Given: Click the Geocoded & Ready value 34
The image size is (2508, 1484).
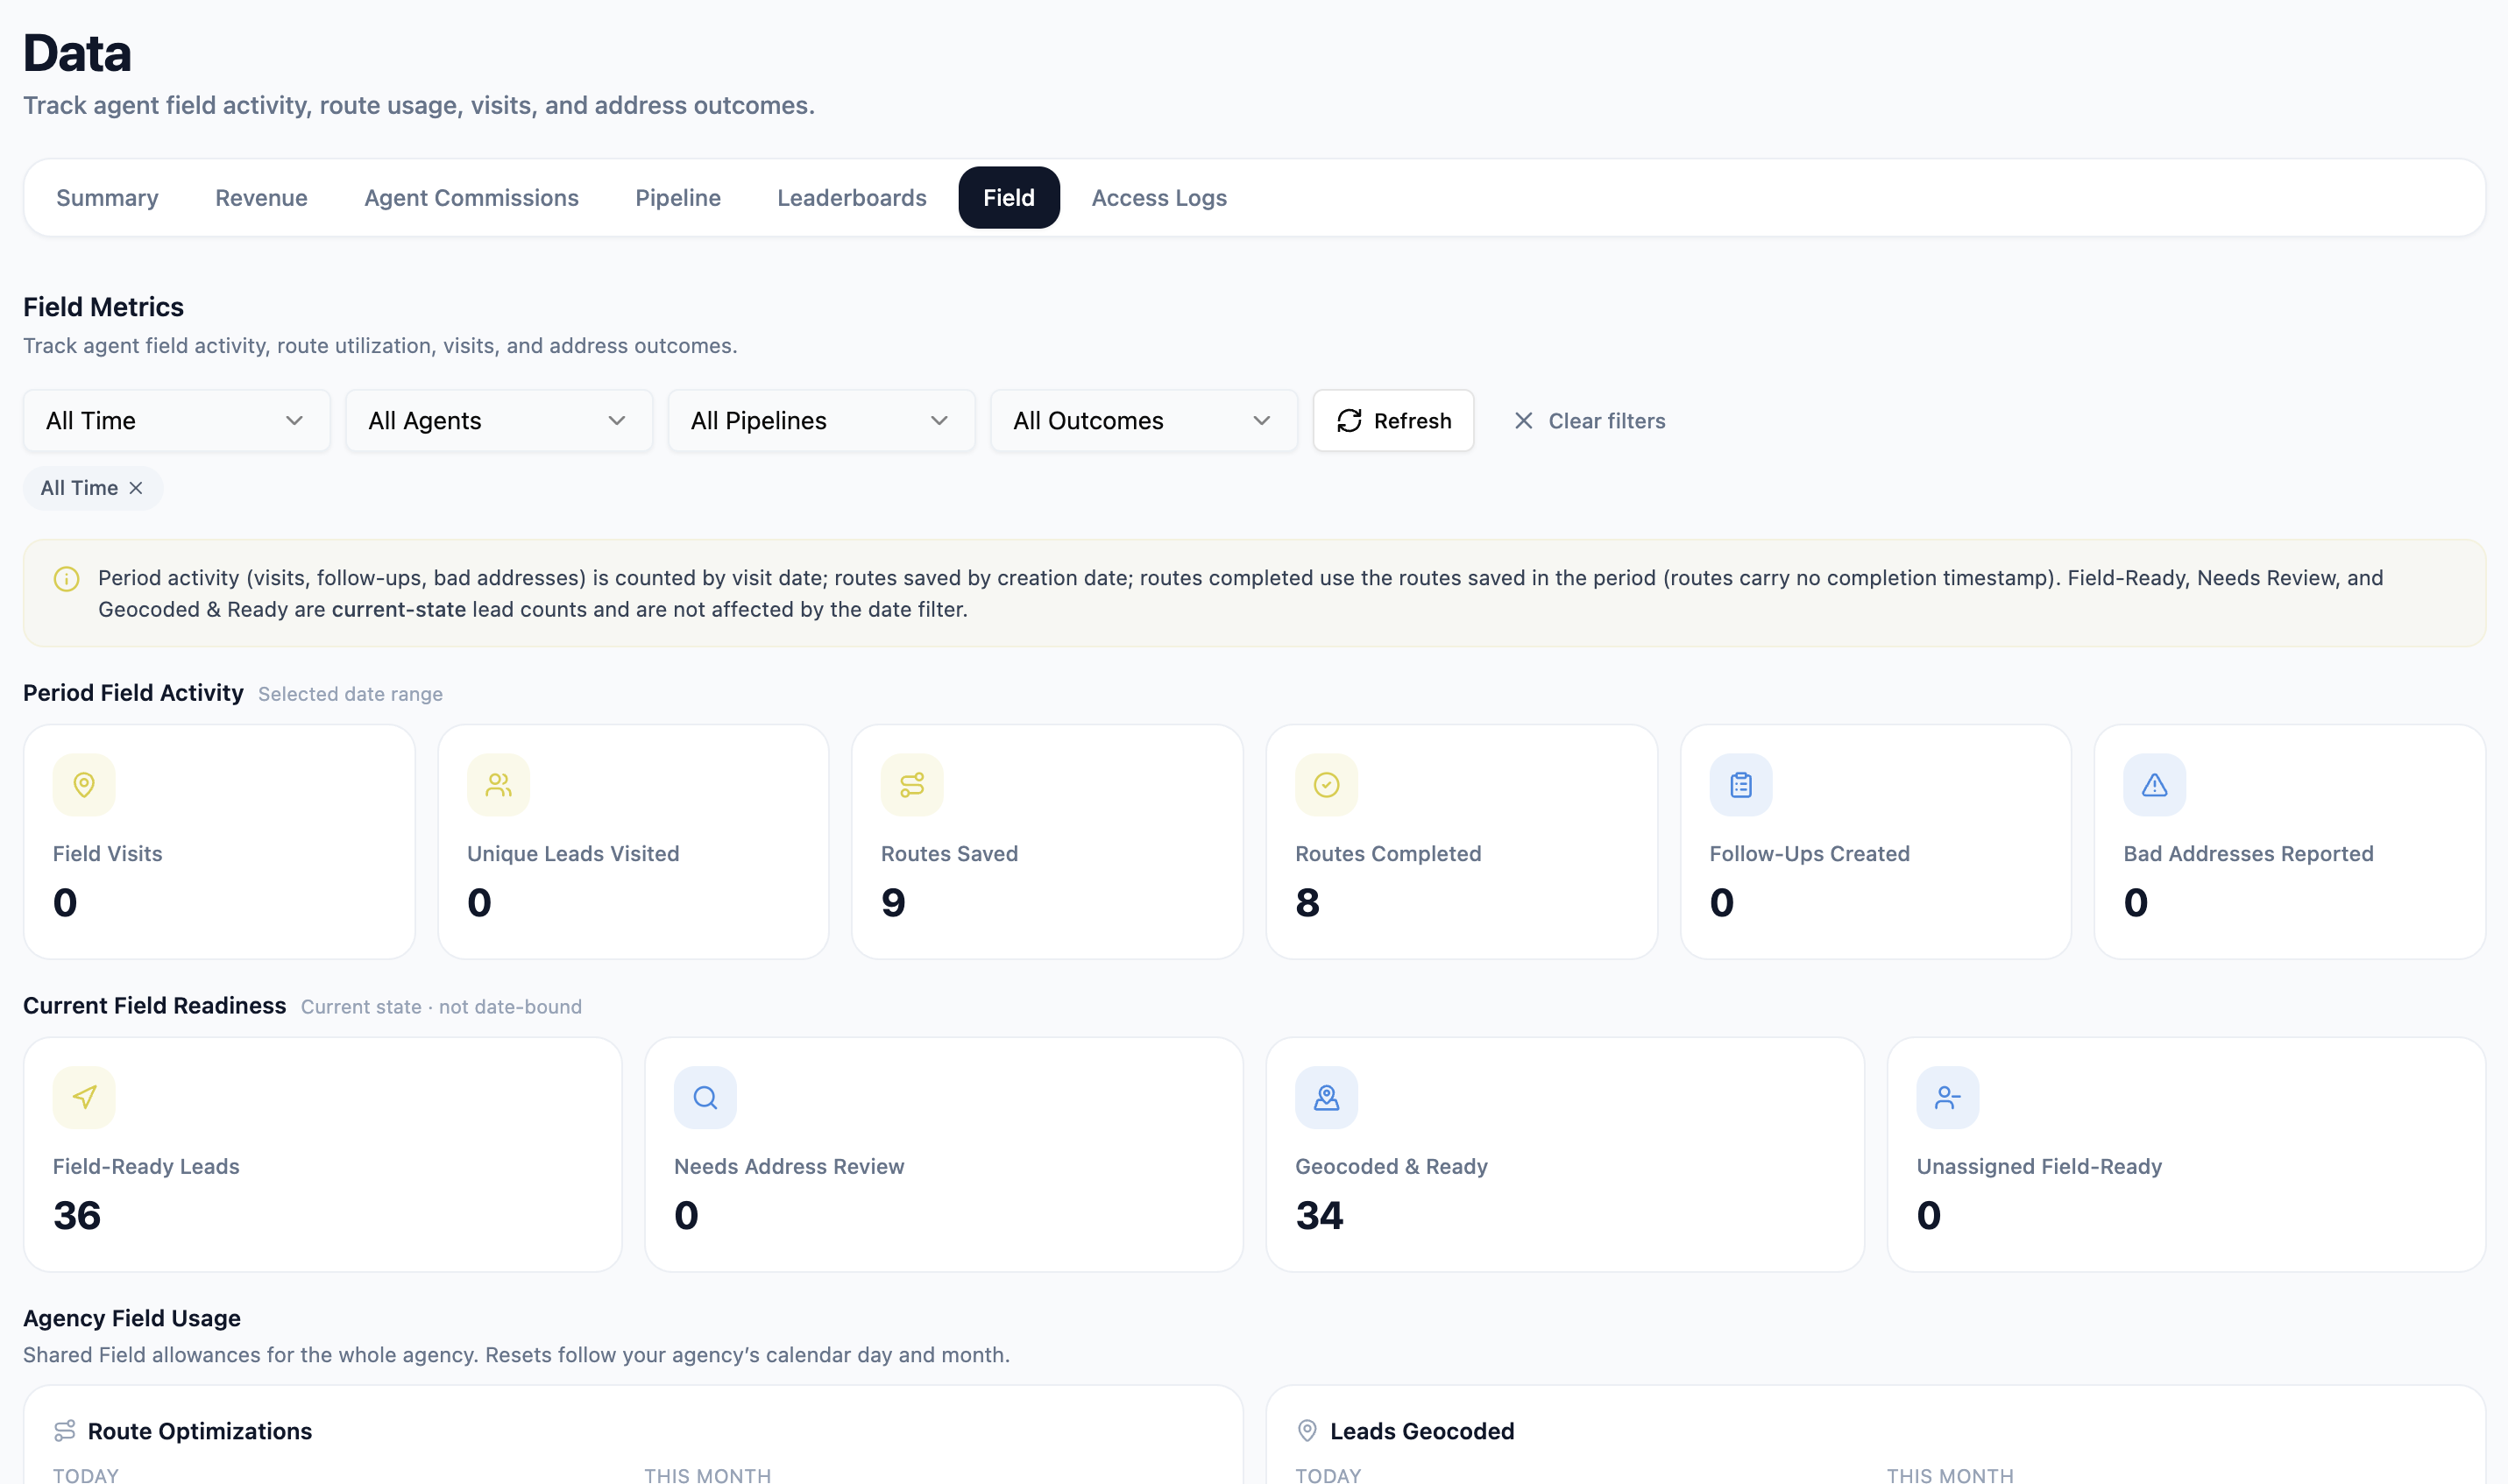Looking at the screenshot, I should tap(1319, 1216).
